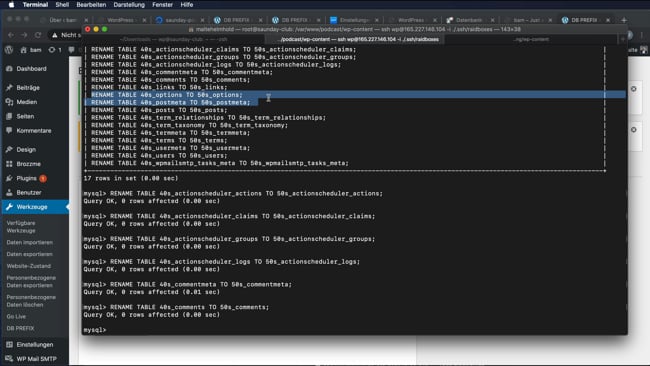Open the Hilfe menu
The width and height of the screenshot is (650, 366).
click(187, 5)
